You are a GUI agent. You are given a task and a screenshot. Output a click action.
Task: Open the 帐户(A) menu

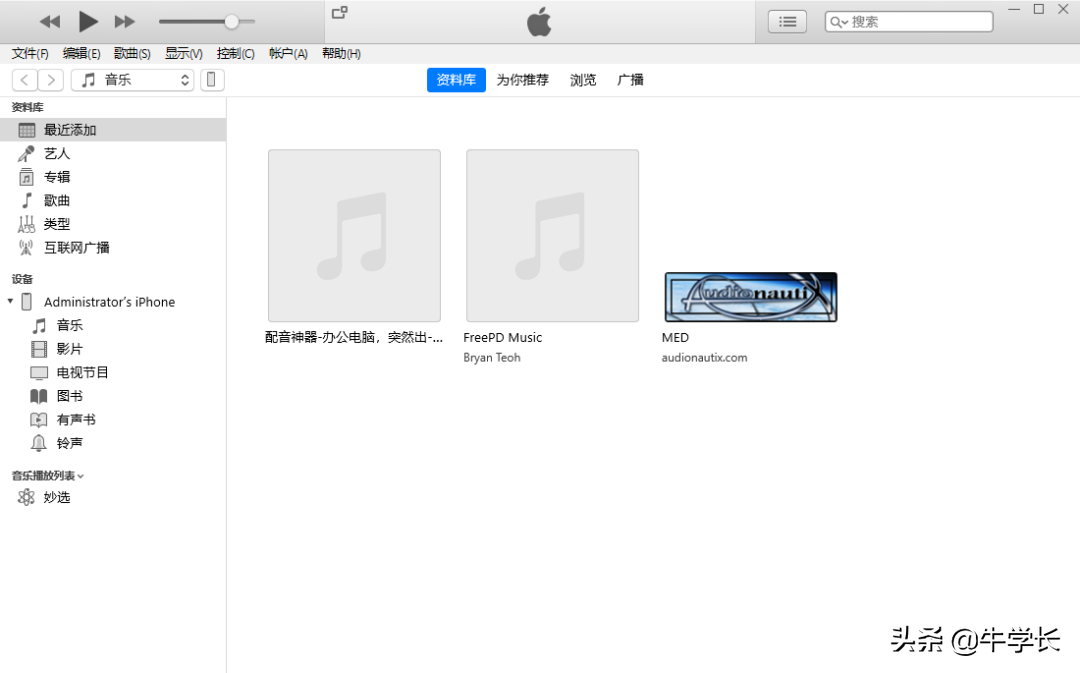288,54
